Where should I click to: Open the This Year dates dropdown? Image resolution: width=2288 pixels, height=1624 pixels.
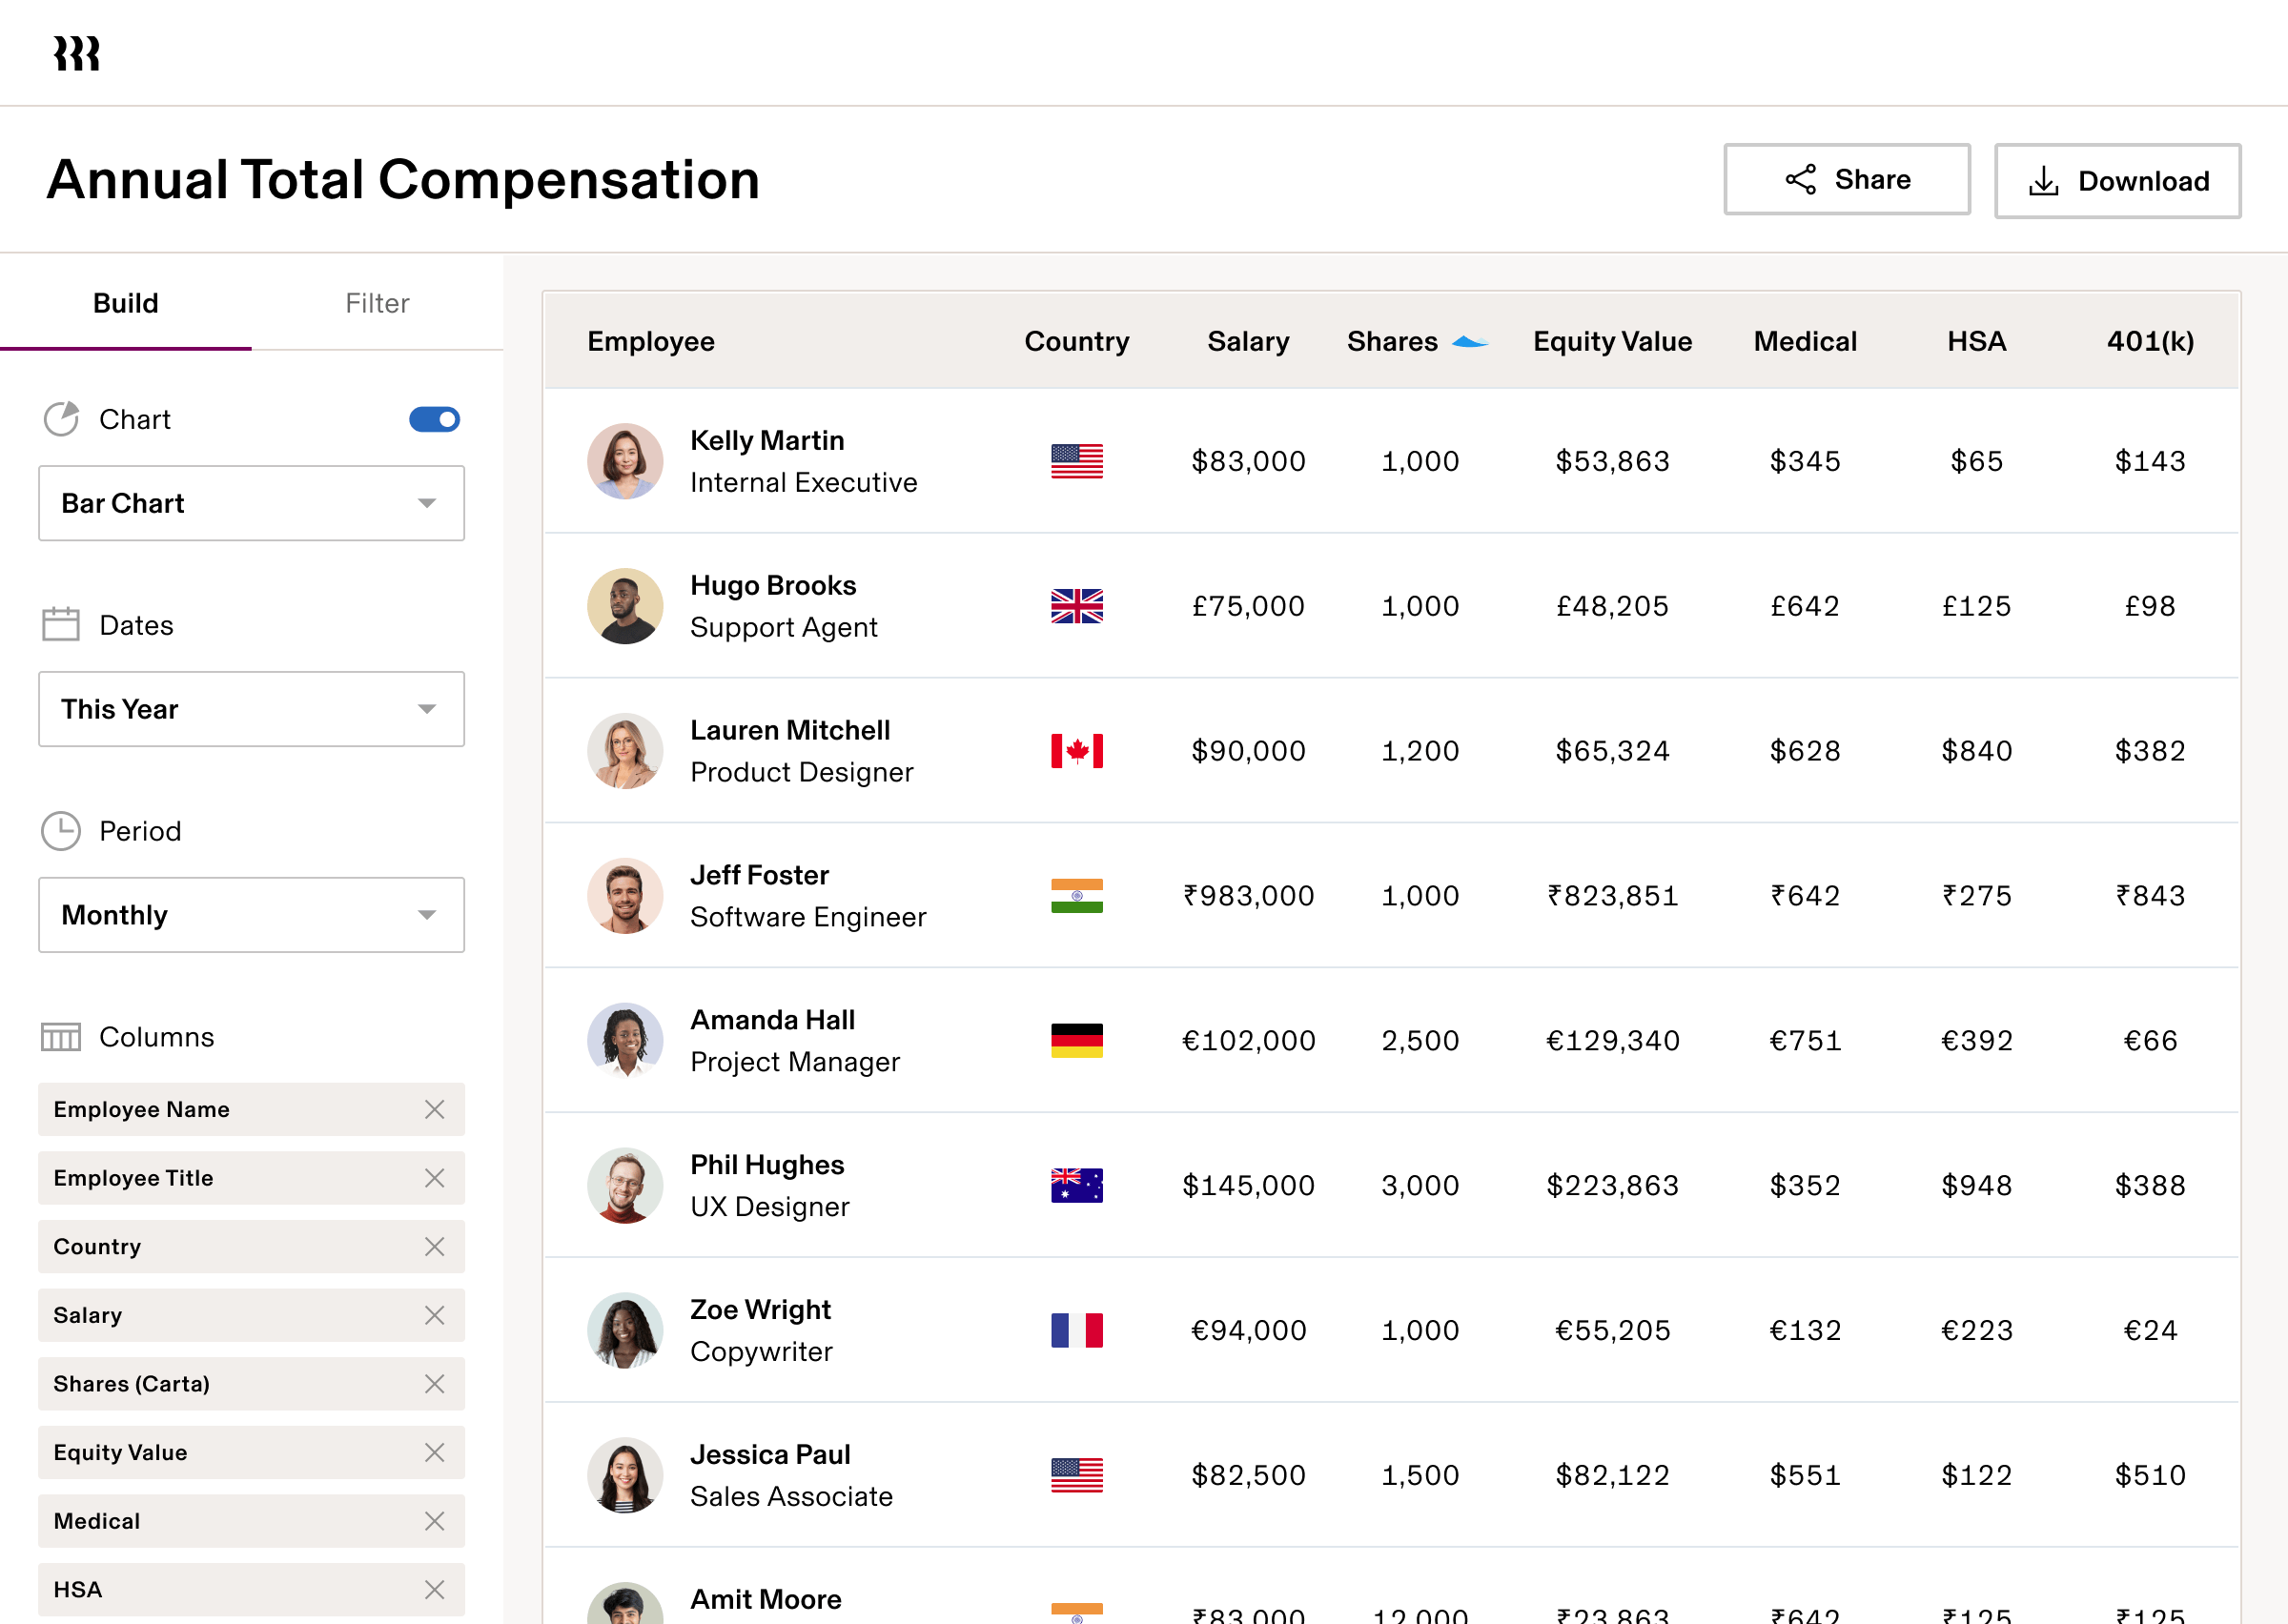click(251, 709)
